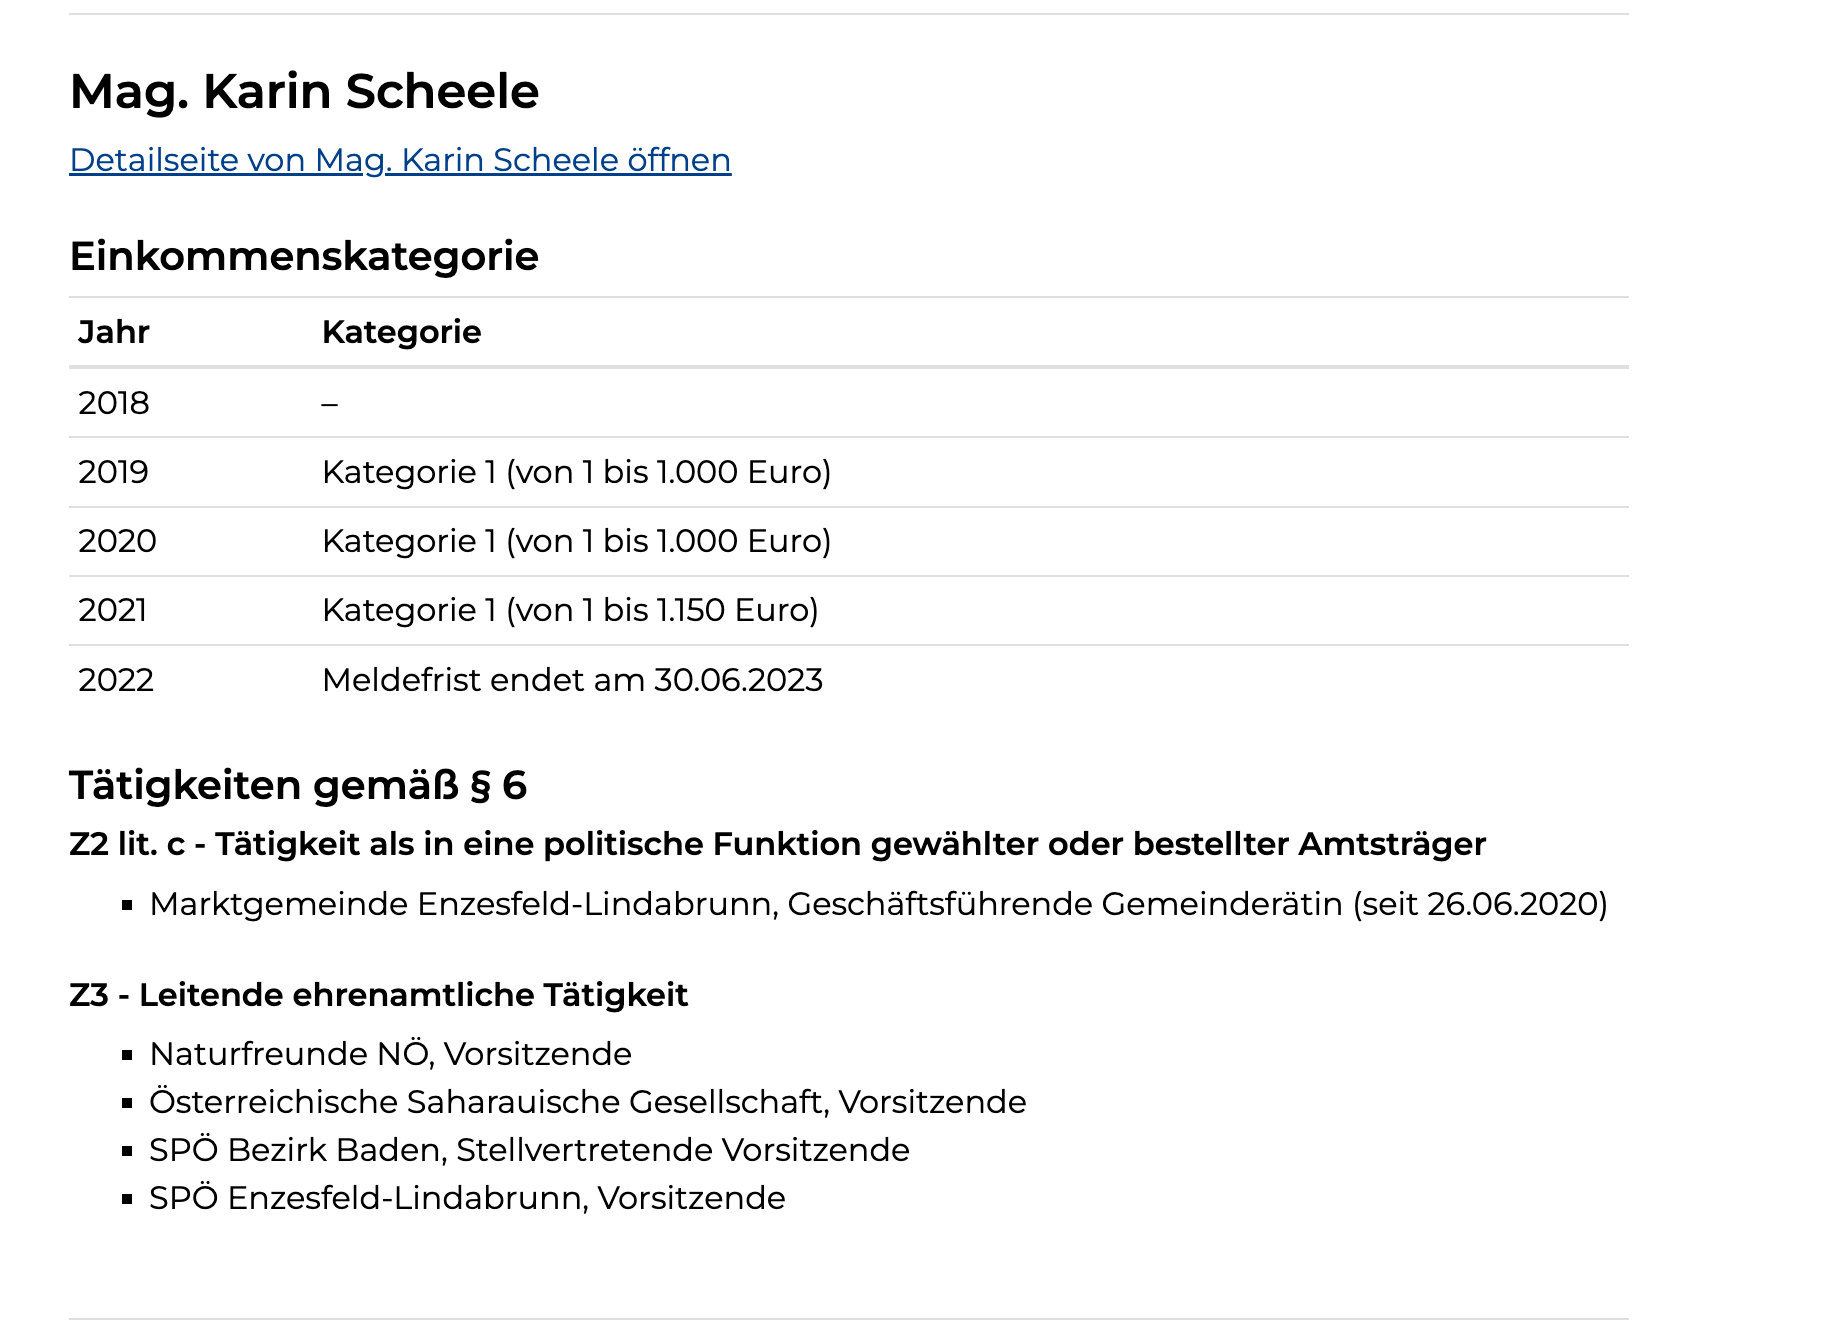
Task: Click the Z3 Leitende ehrenamtliche Tätigkeit subheading
Action: pos(378,995)
